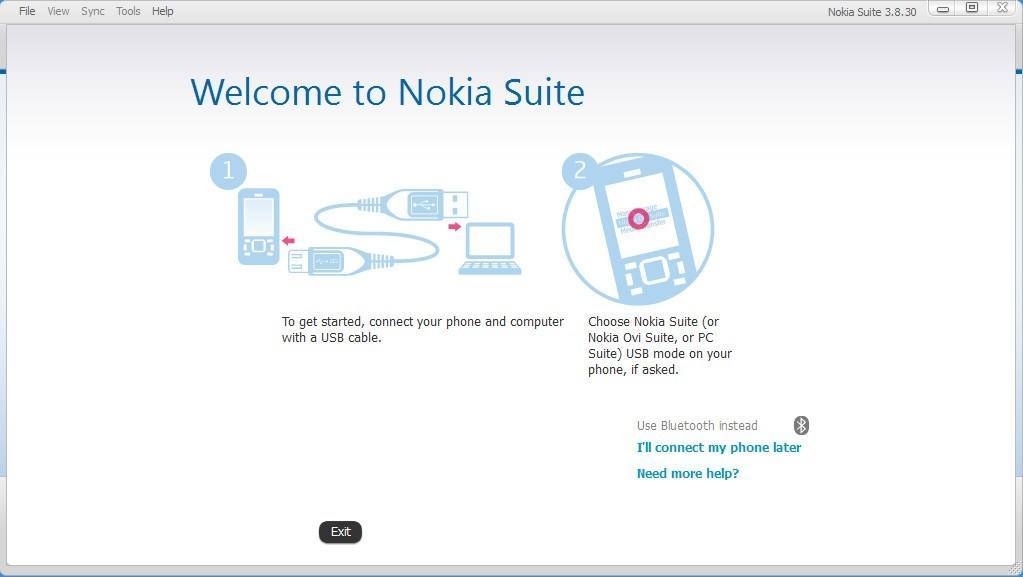This screenshot has width=1023, height=577.
Task: Open the Tools menu
Action: coord(126,11)
